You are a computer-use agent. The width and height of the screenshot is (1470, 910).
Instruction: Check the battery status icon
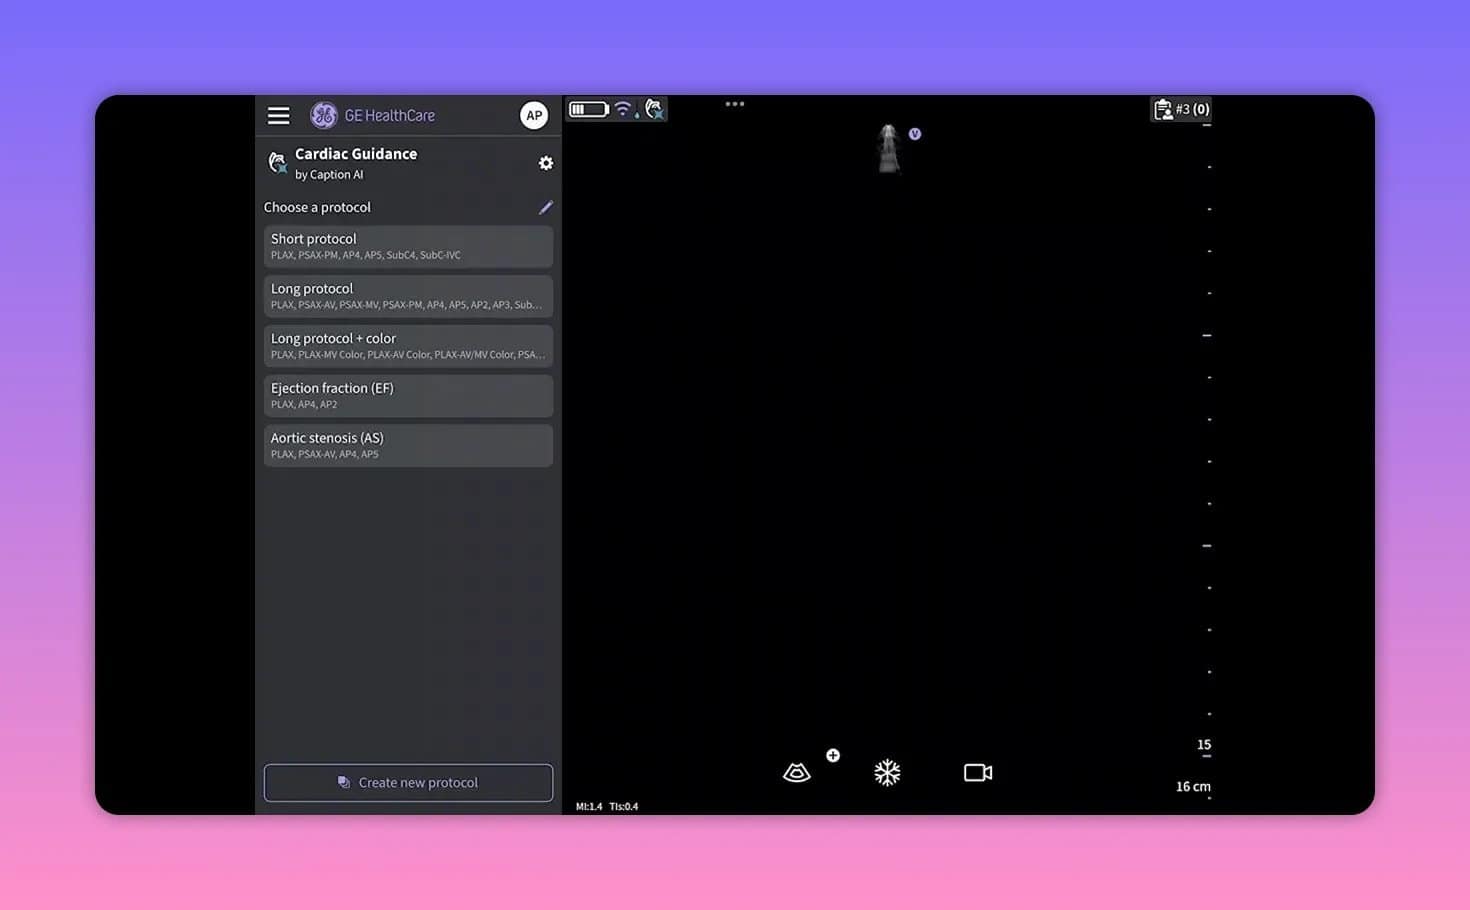tap(589, 109)
